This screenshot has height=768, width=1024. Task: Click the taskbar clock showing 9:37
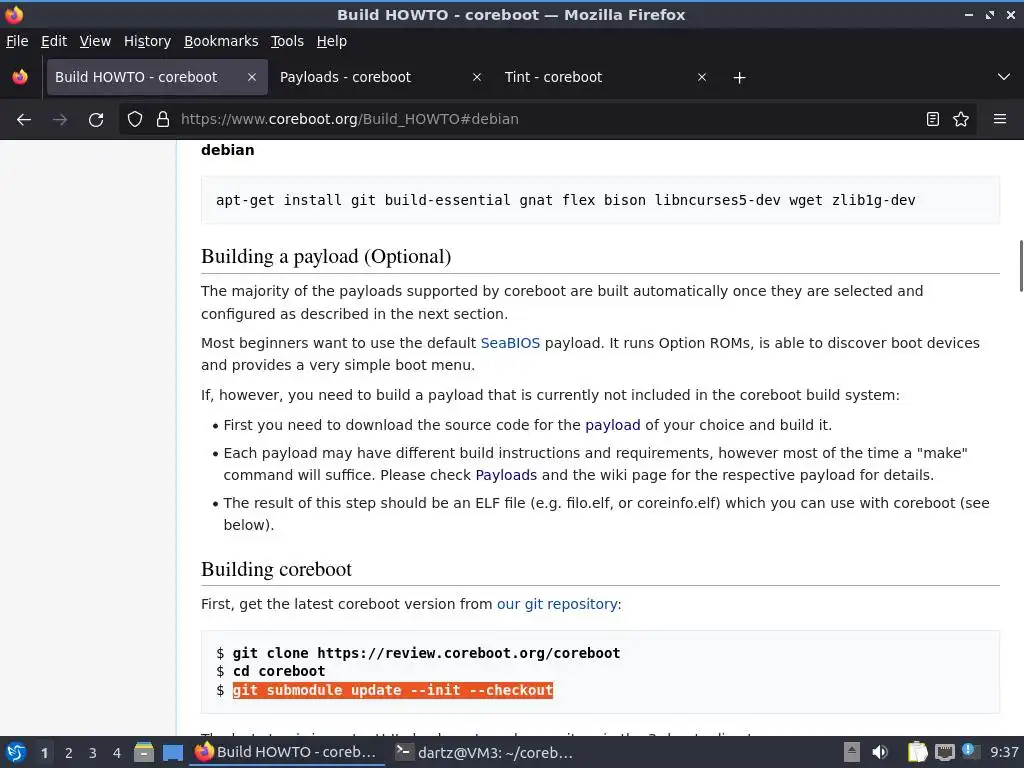click(1004, 752)
